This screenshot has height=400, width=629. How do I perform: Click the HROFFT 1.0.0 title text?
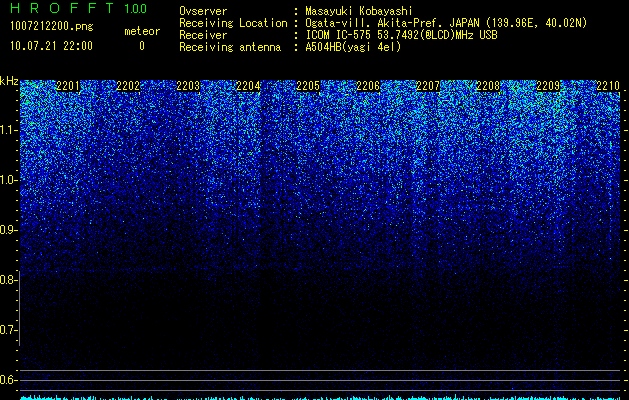coord(78,8)
